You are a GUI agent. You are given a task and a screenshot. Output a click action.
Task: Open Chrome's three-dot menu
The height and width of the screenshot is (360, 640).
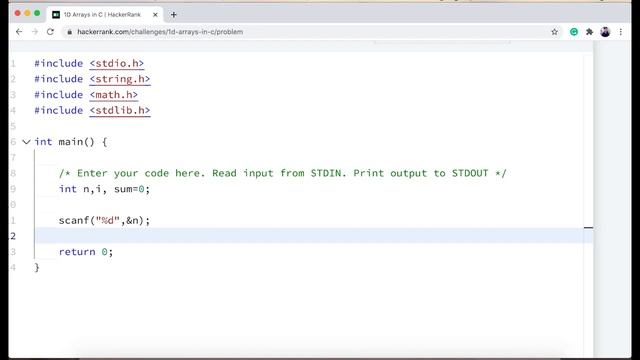click(x=621, y=31)
